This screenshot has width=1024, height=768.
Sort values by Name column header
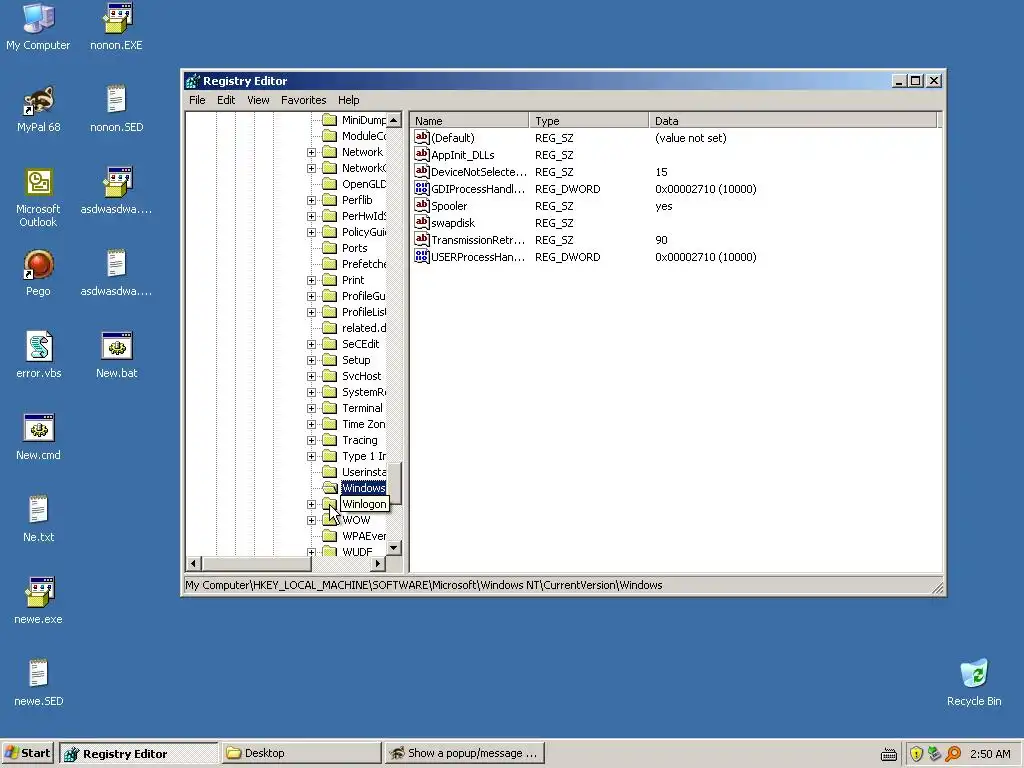click(x=469, y=121)
